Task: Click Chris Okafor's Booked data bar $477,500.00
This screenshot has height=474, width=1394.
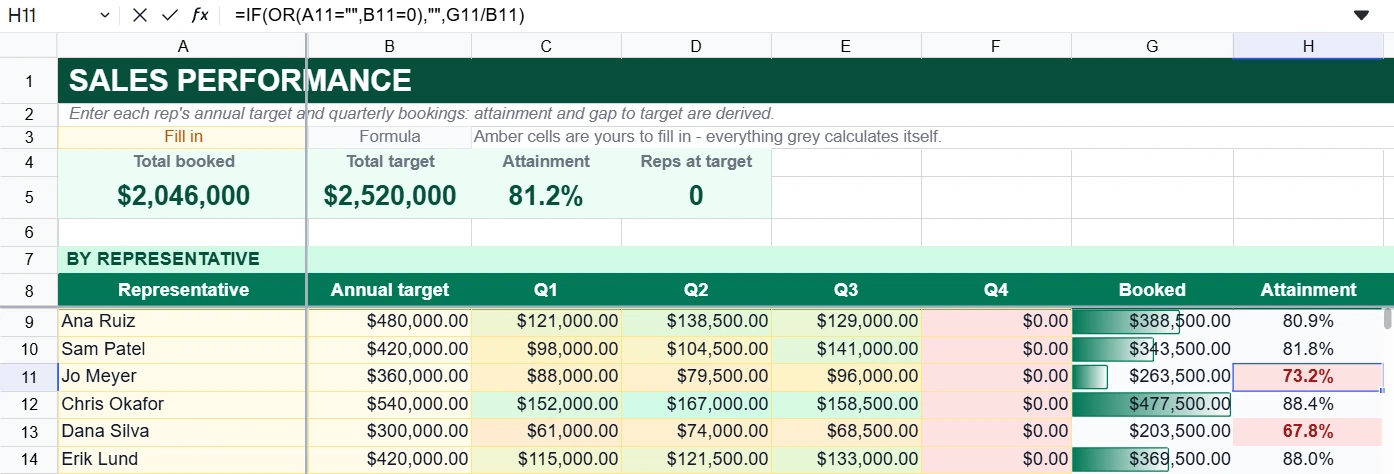Action: click(x=1152, y=404)
